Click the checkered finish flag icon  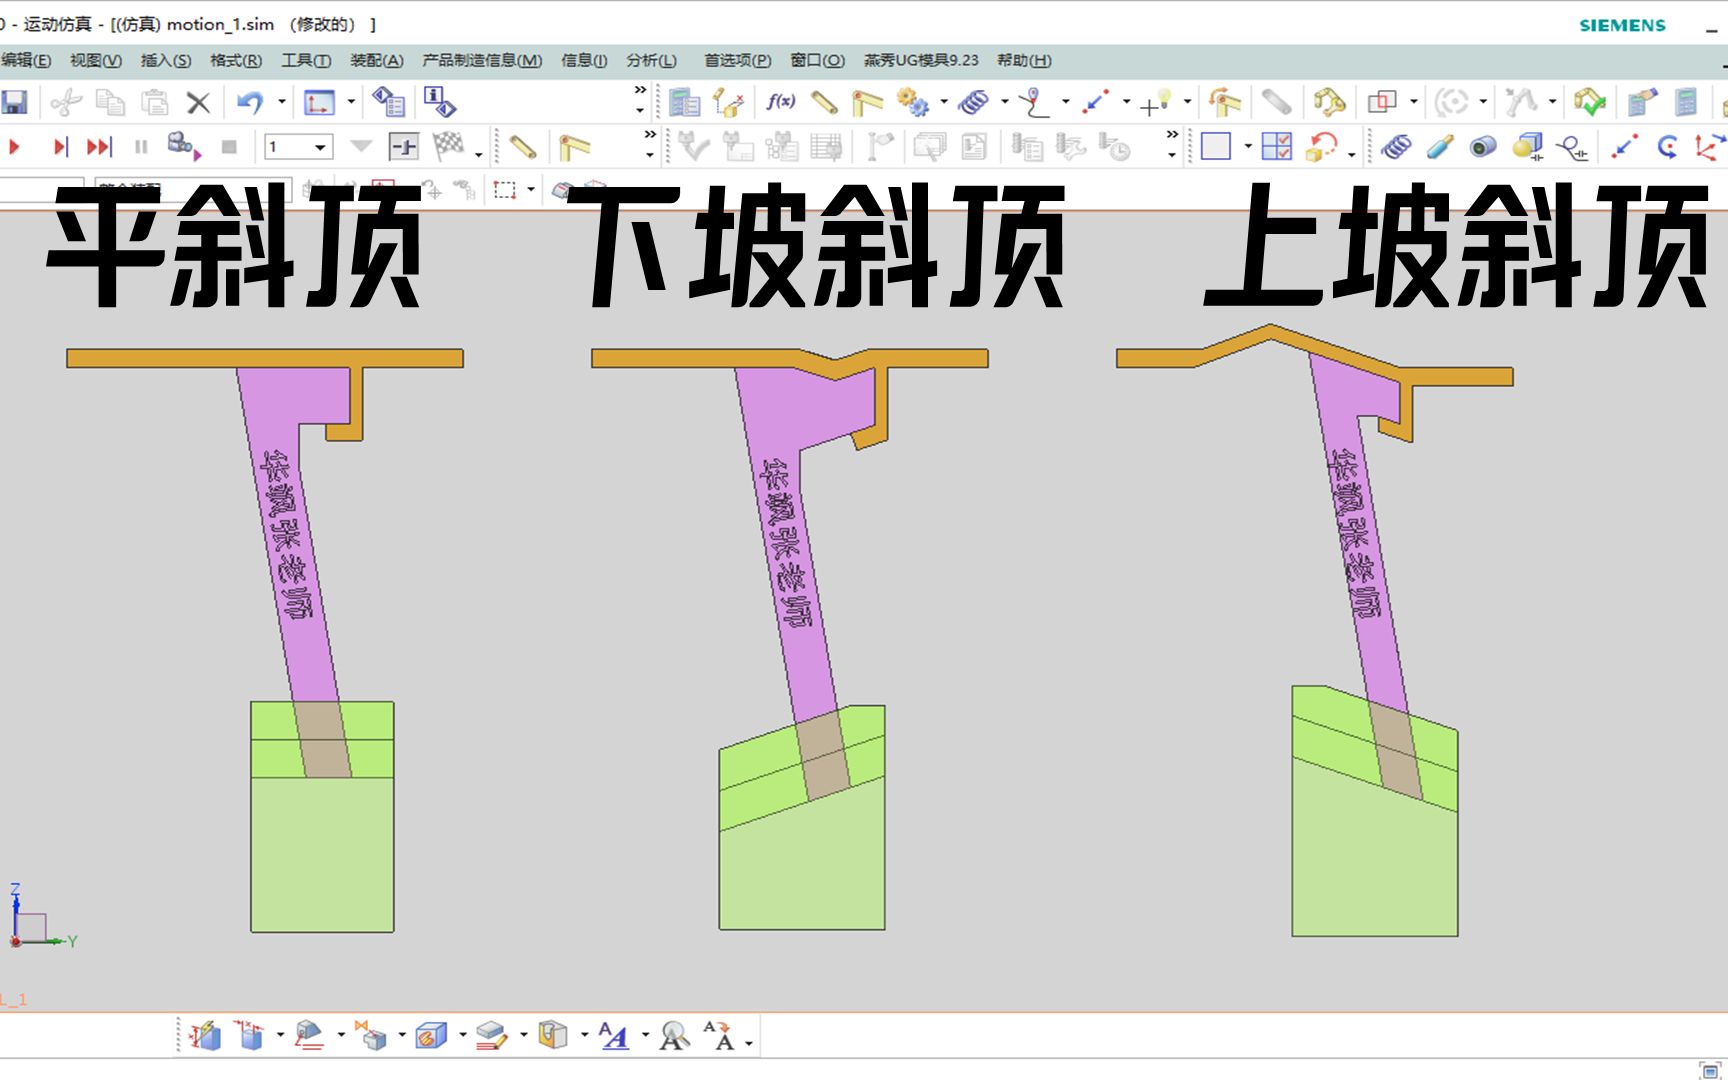coord(448,146)
